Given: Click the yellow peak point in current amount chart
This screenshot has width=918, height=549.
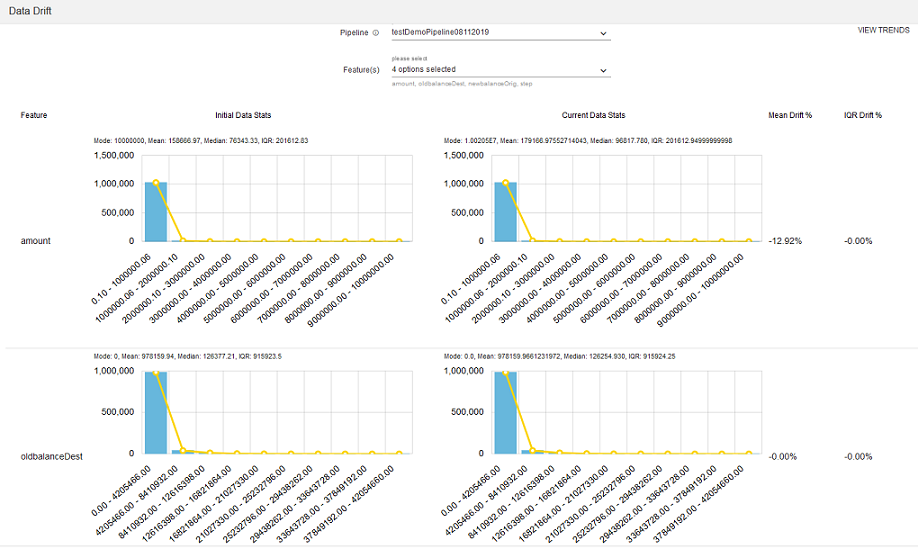Looking at the screenshot, I should coord(505,183).
